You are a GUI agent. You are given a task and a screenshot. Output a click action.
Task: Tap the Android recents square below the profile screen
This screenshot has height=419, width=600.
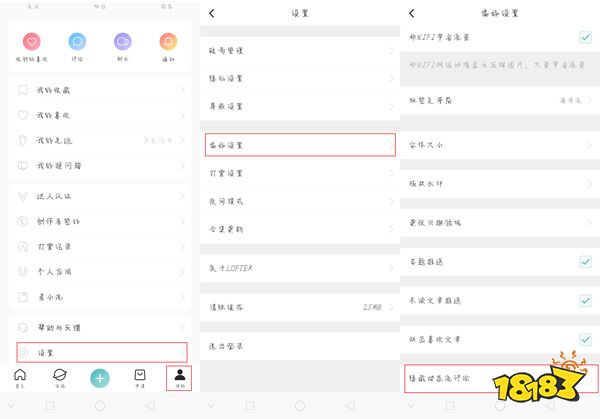pos(50,405)
